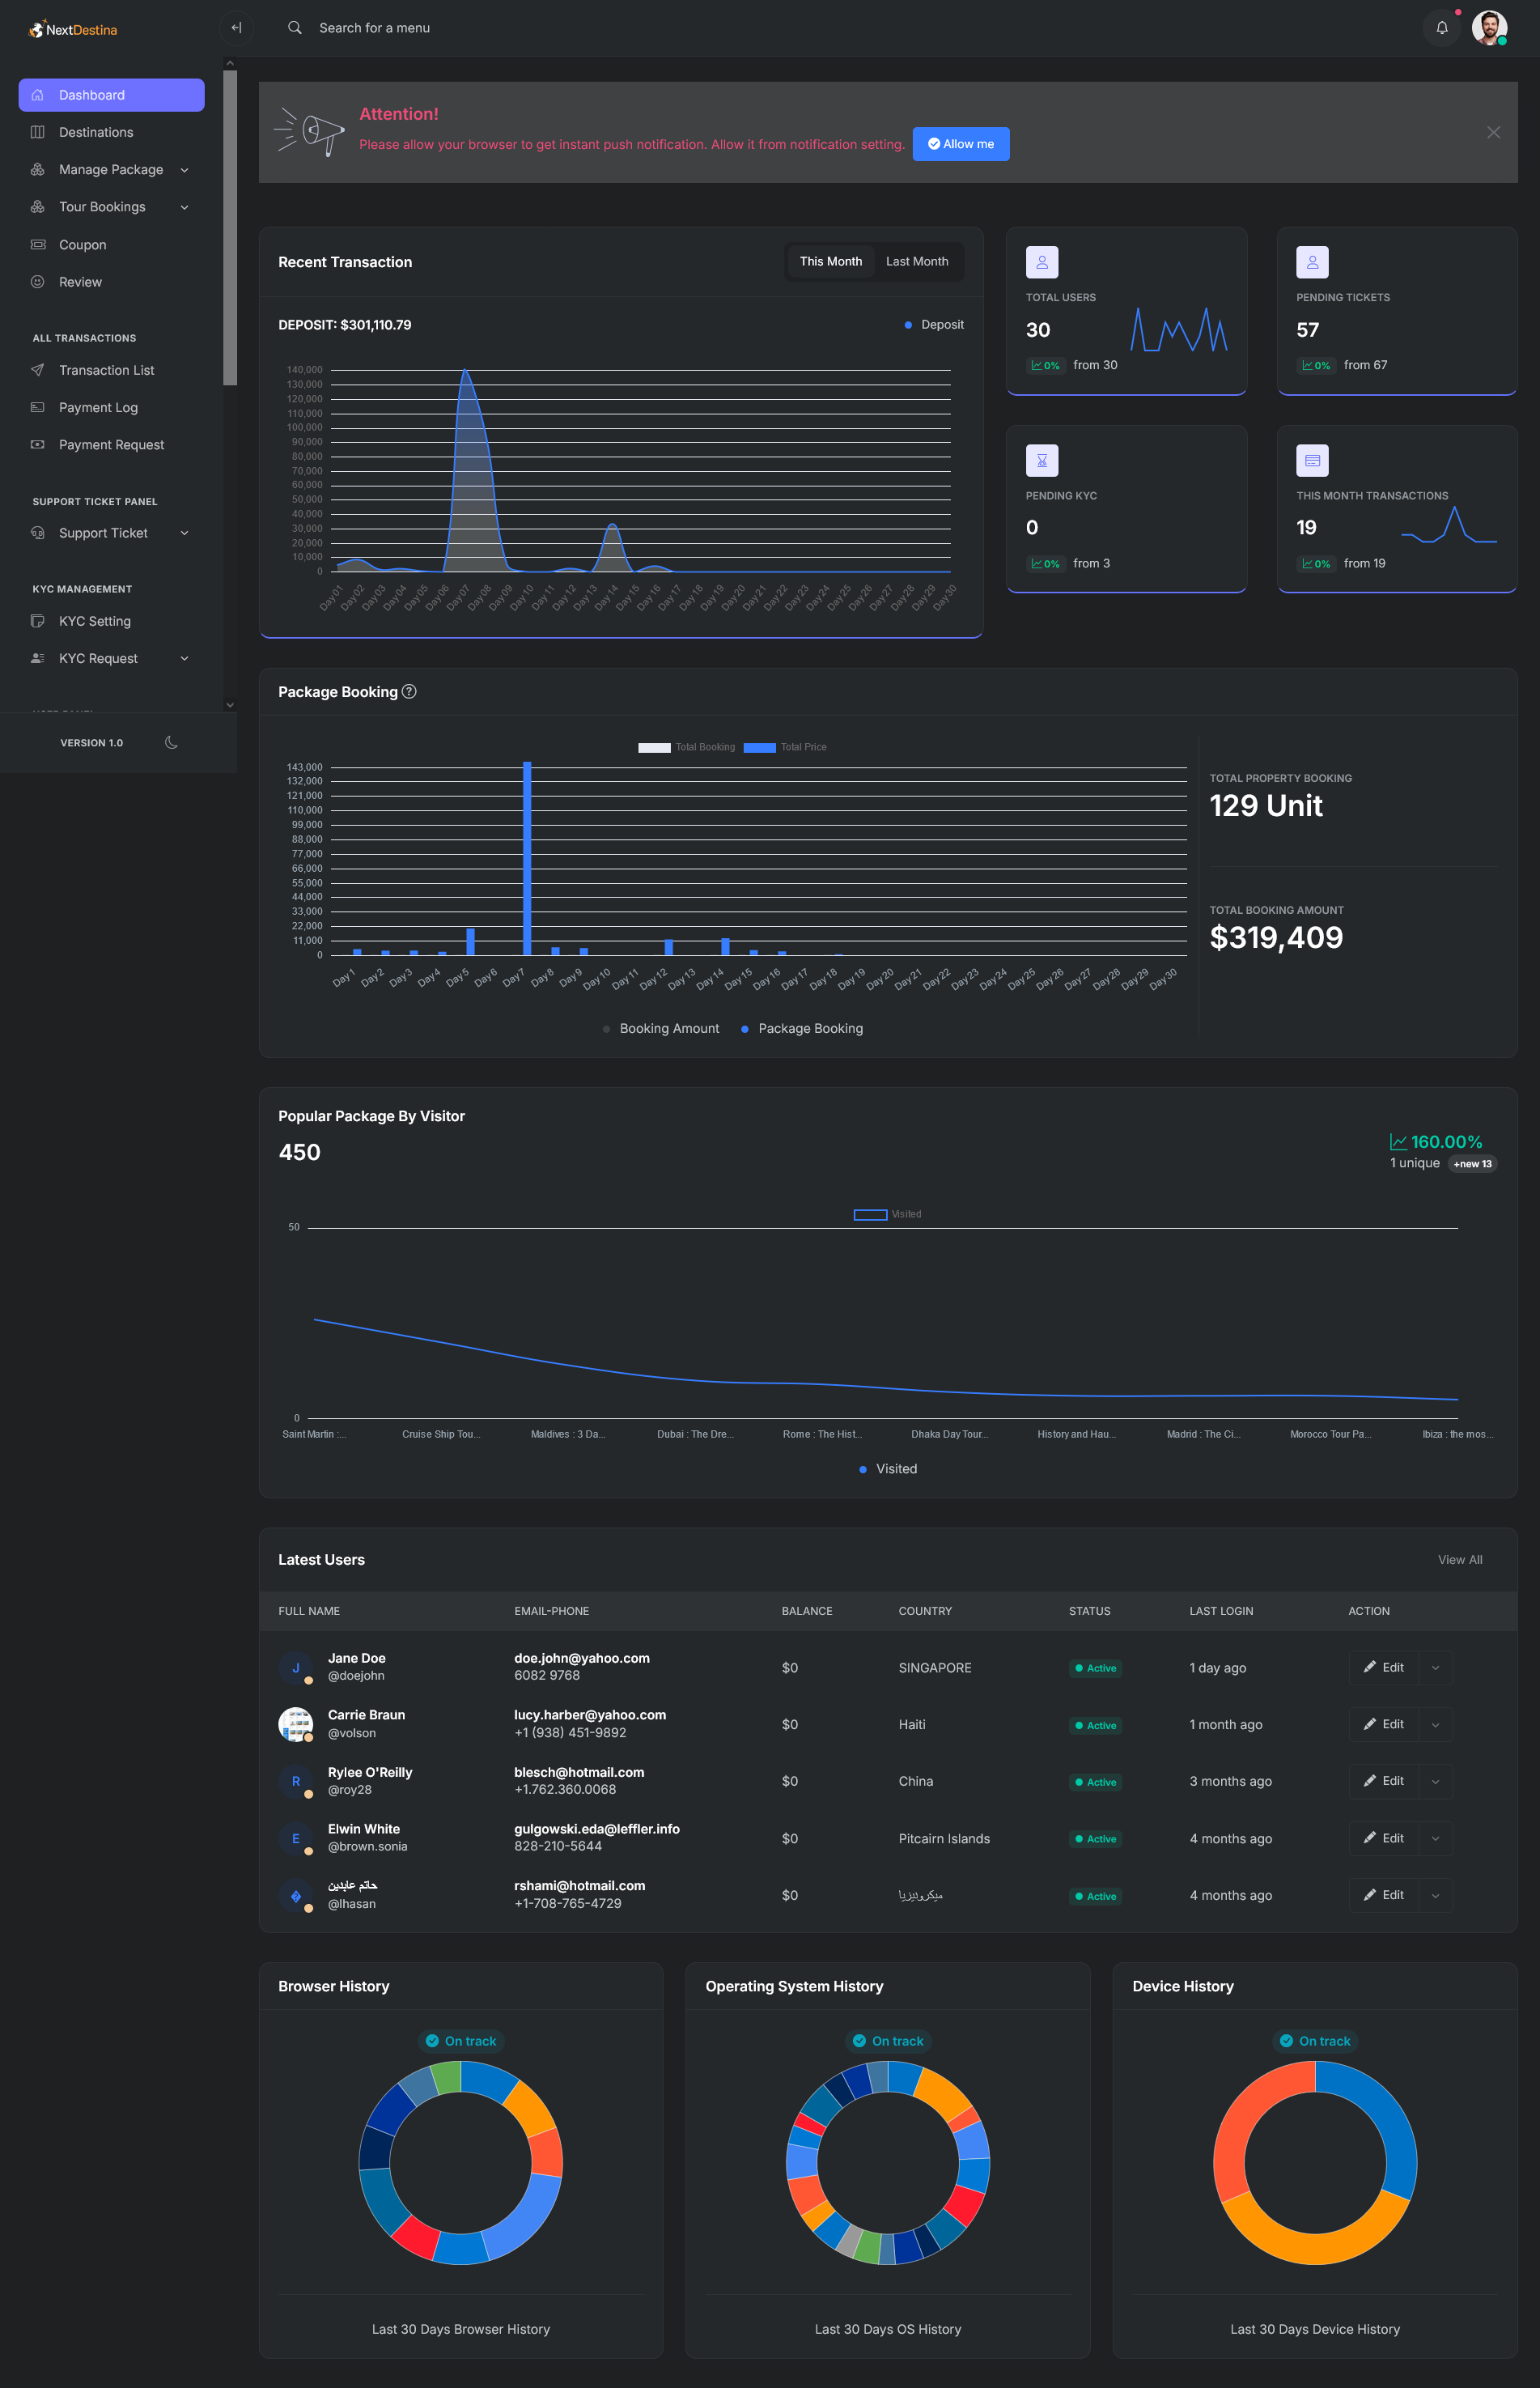The width and height of the screenshot is (1540, 2388).
Task: Click the Total Users card icon
Action: [1042, 262]
